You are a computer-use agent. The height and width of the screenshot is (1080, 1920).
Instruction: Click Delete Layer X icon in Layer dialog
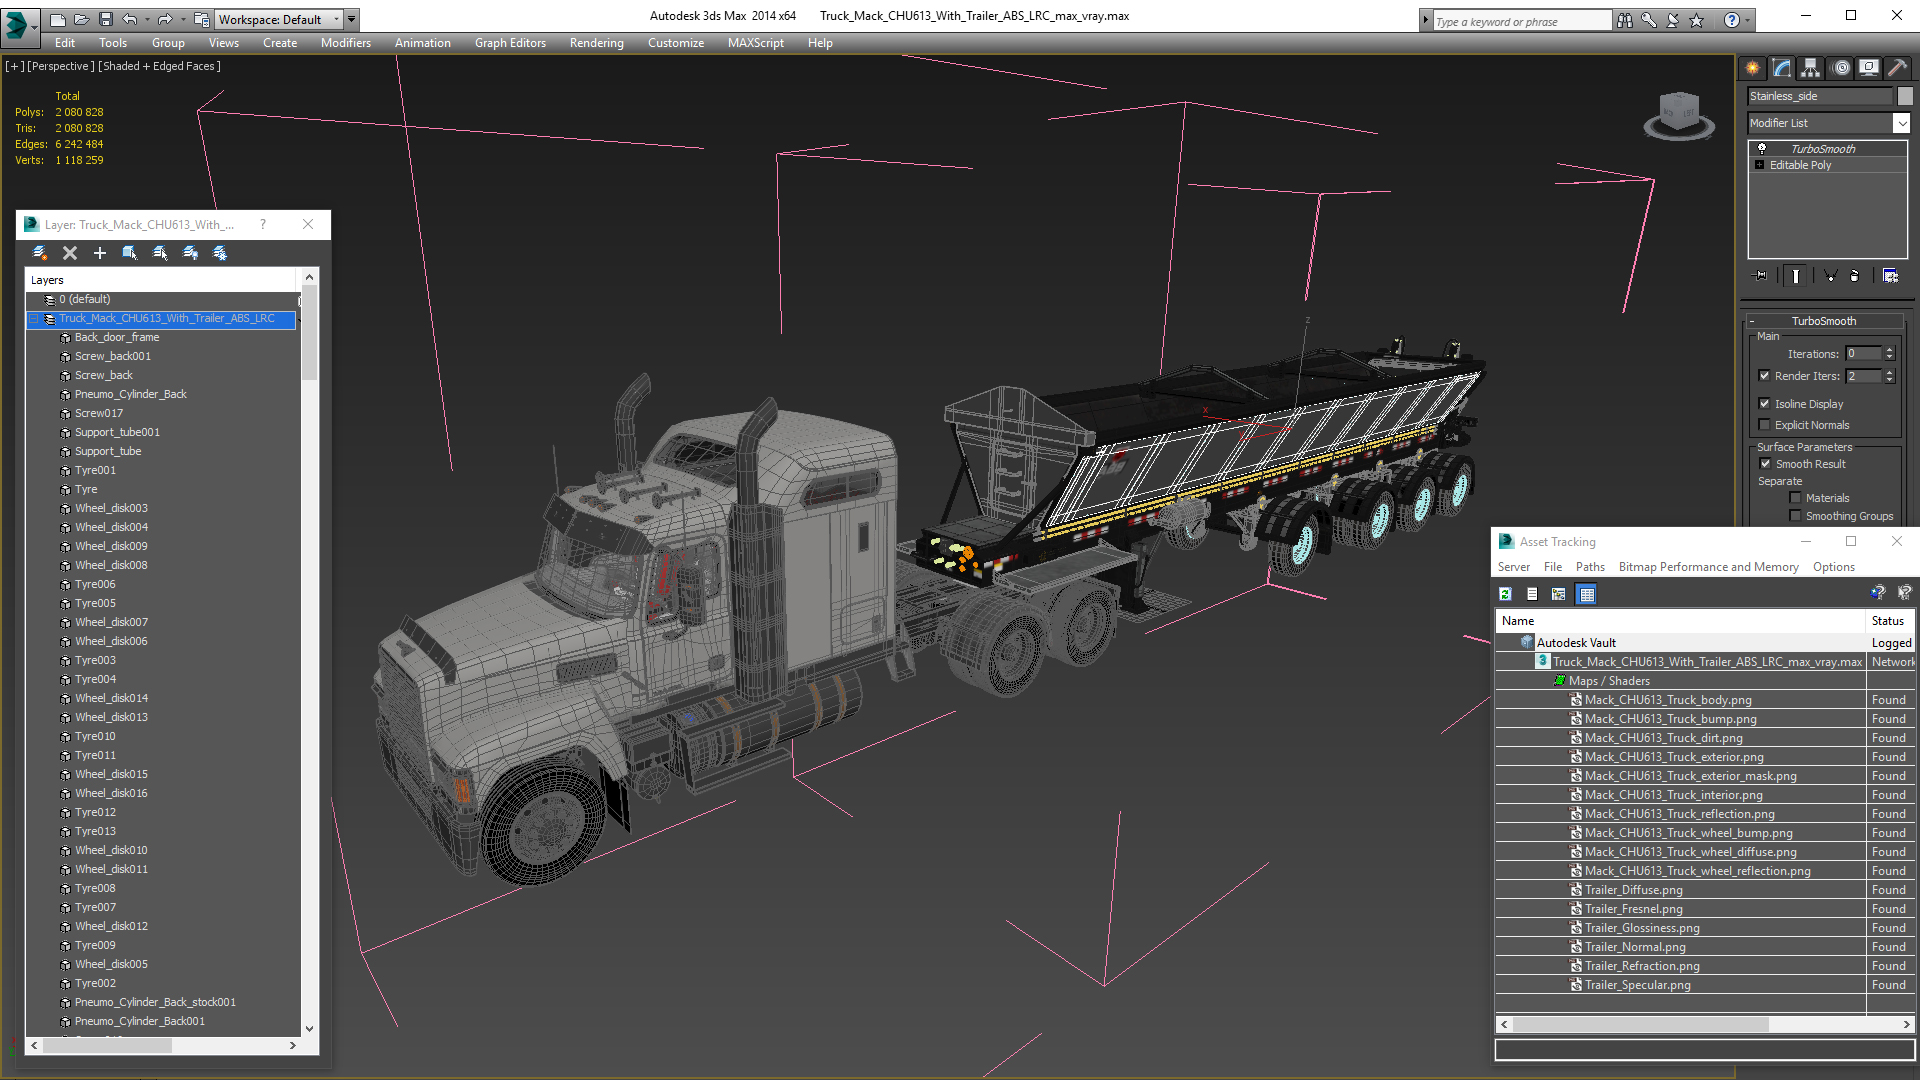coord(70,253)
